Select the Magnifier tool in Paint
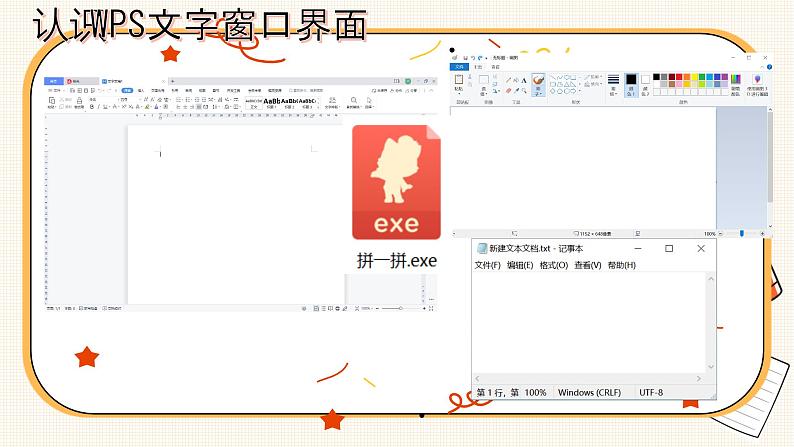Viewport: 794px width, 447px height. point(524,91)
